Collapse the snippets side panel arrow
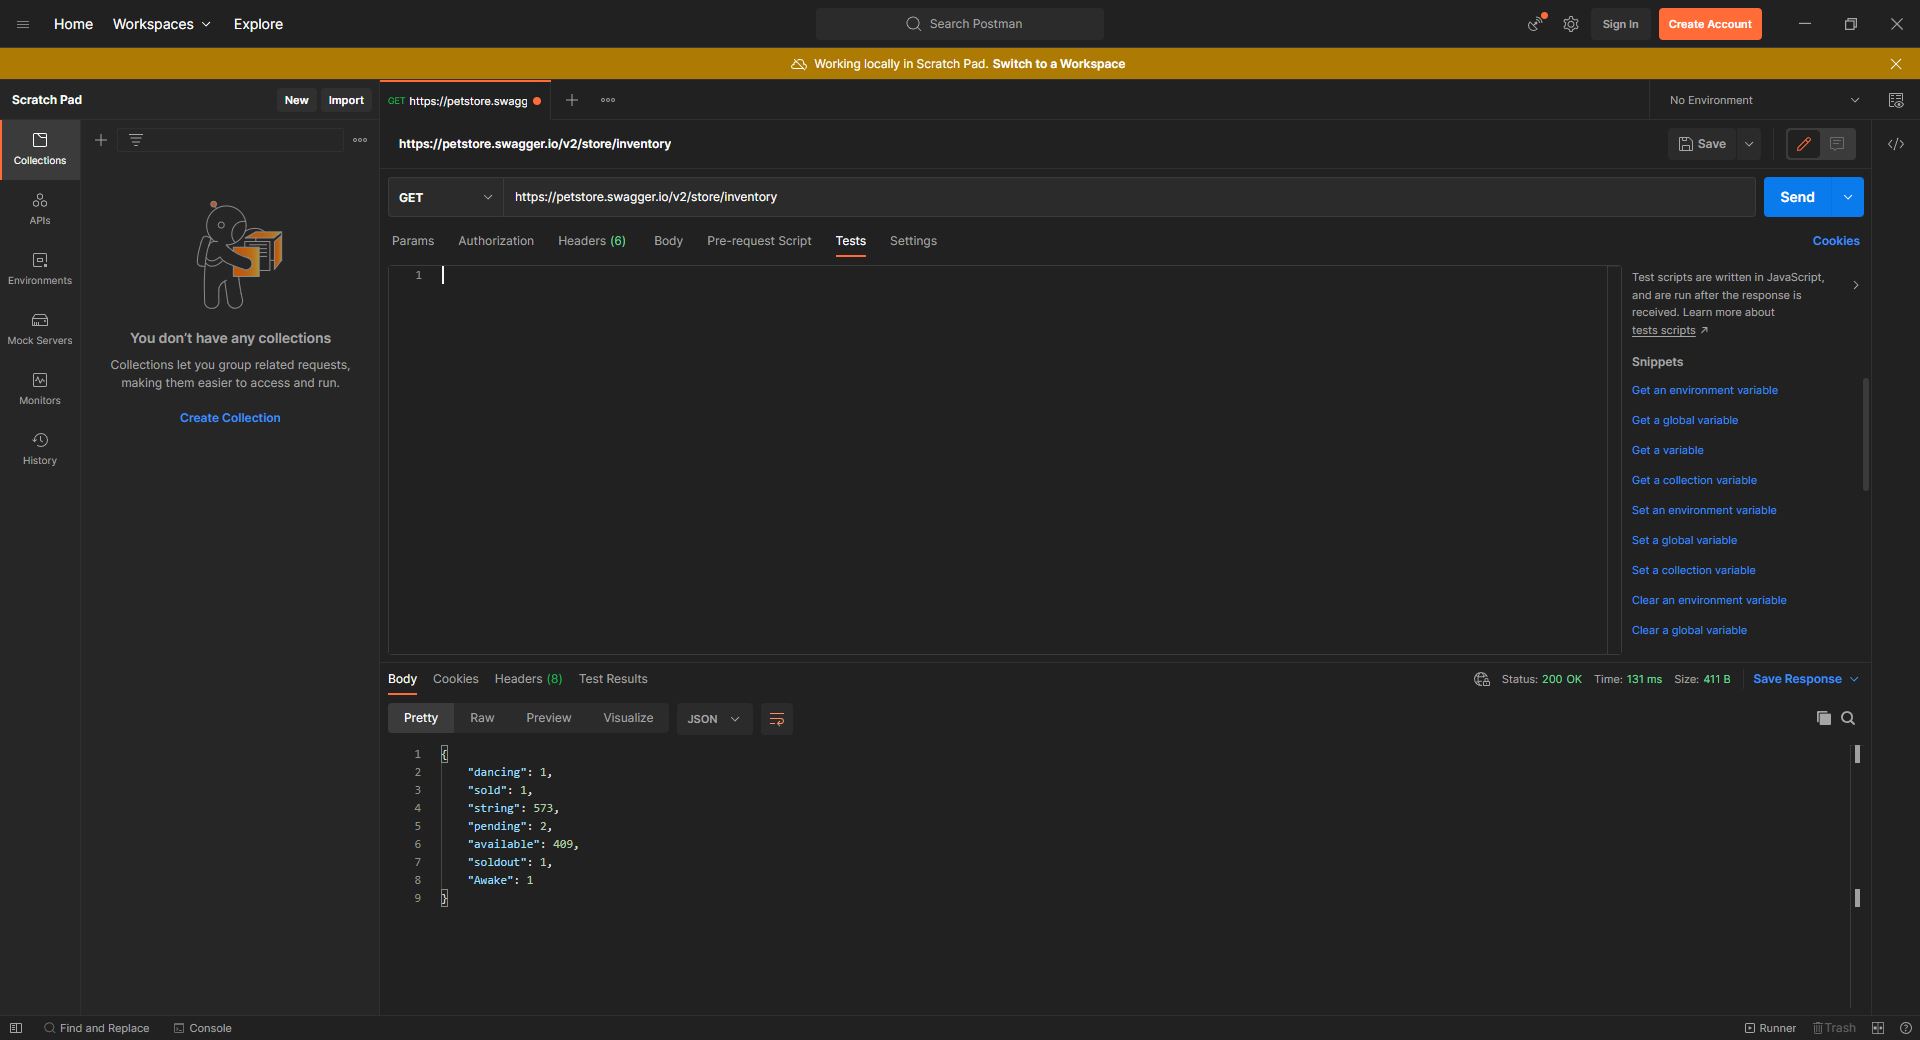Image resolution: width=1920 pixels, height=1040 pixels. (1856, 286)
